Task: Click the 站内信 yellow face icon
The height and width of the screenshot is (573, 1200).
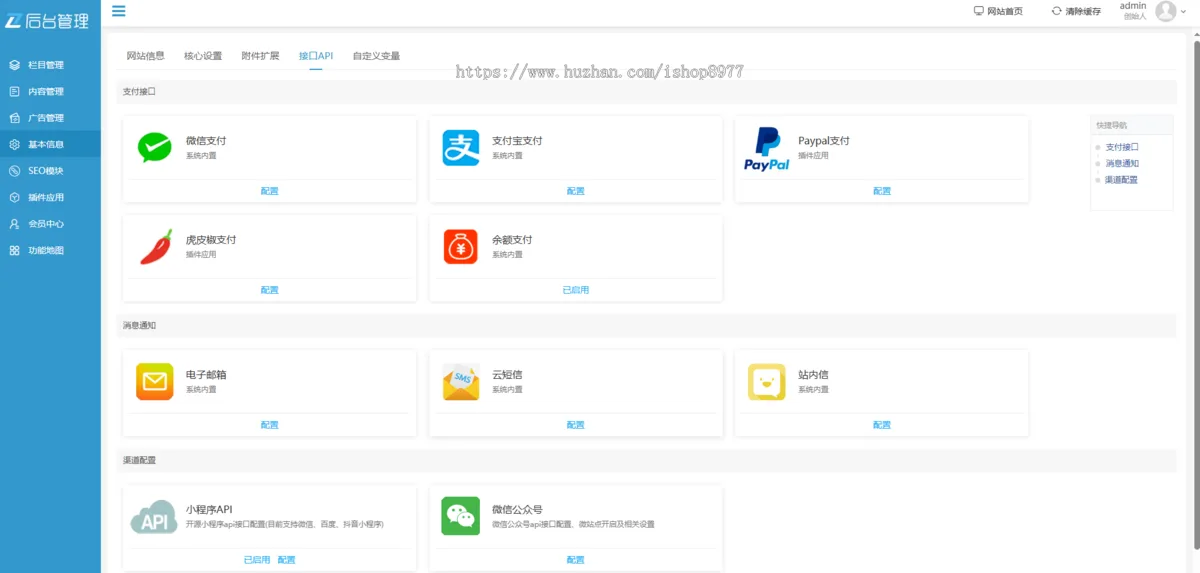Action: point(767,382)
